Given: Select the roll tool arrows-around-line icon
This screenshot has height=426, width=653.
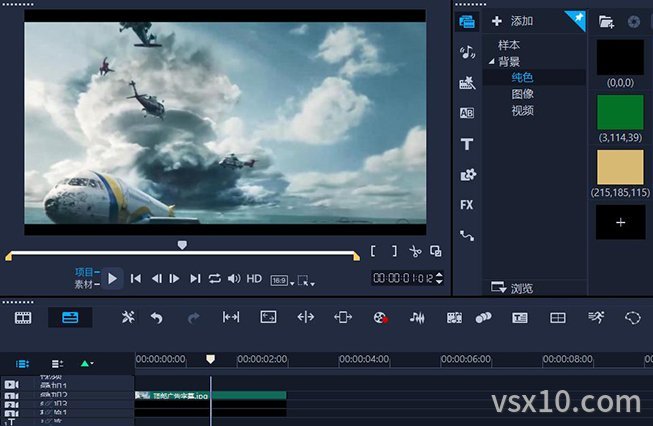Looking at the screenshot, I should pyautogui.click(x=306, y=317).
